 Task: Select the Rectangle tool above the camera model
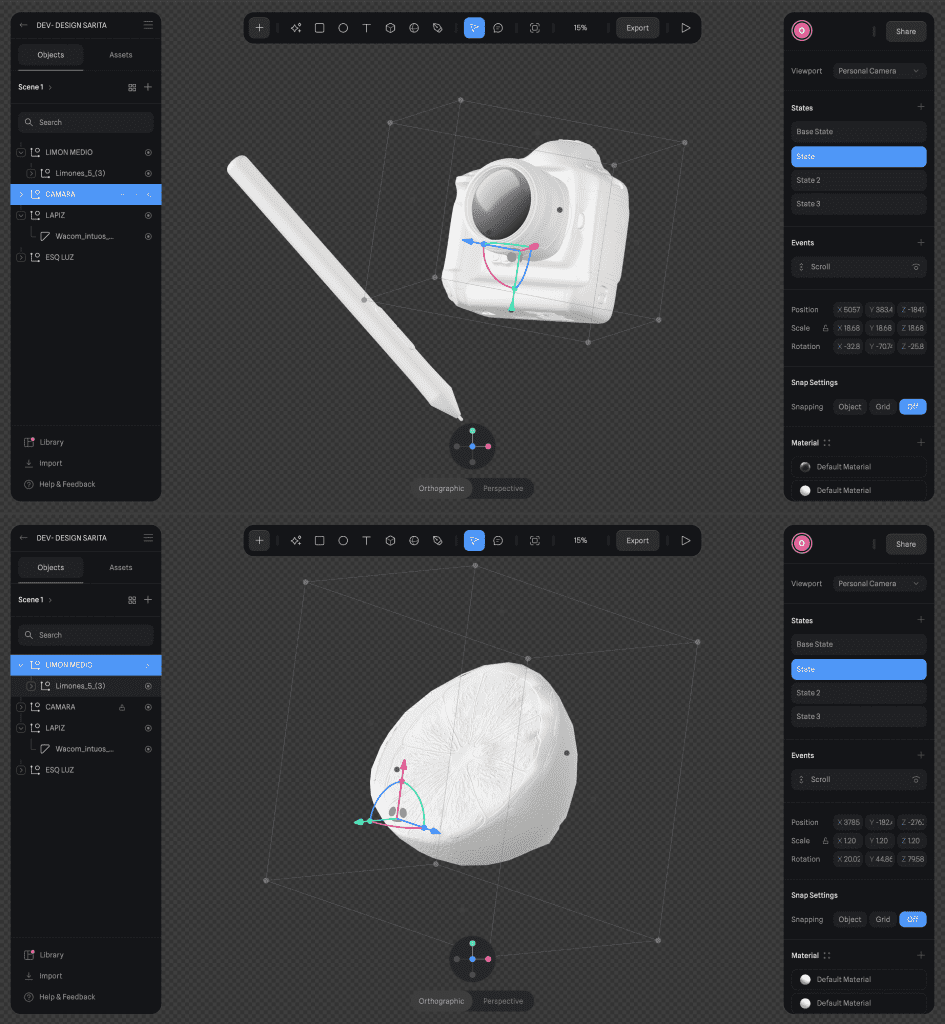[319, 28]
